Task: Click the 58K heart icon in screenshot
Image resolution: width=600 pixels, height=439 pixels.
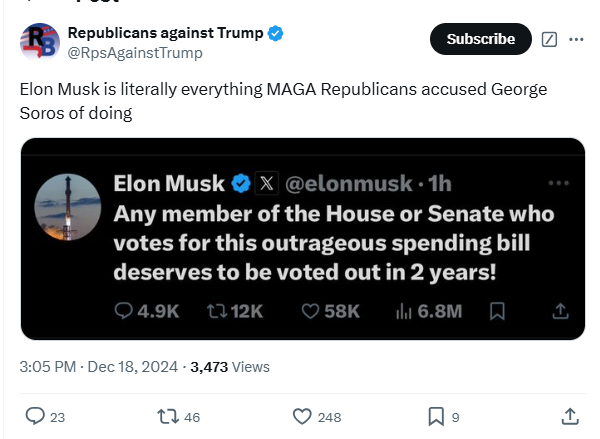Action: click(310, 311)
